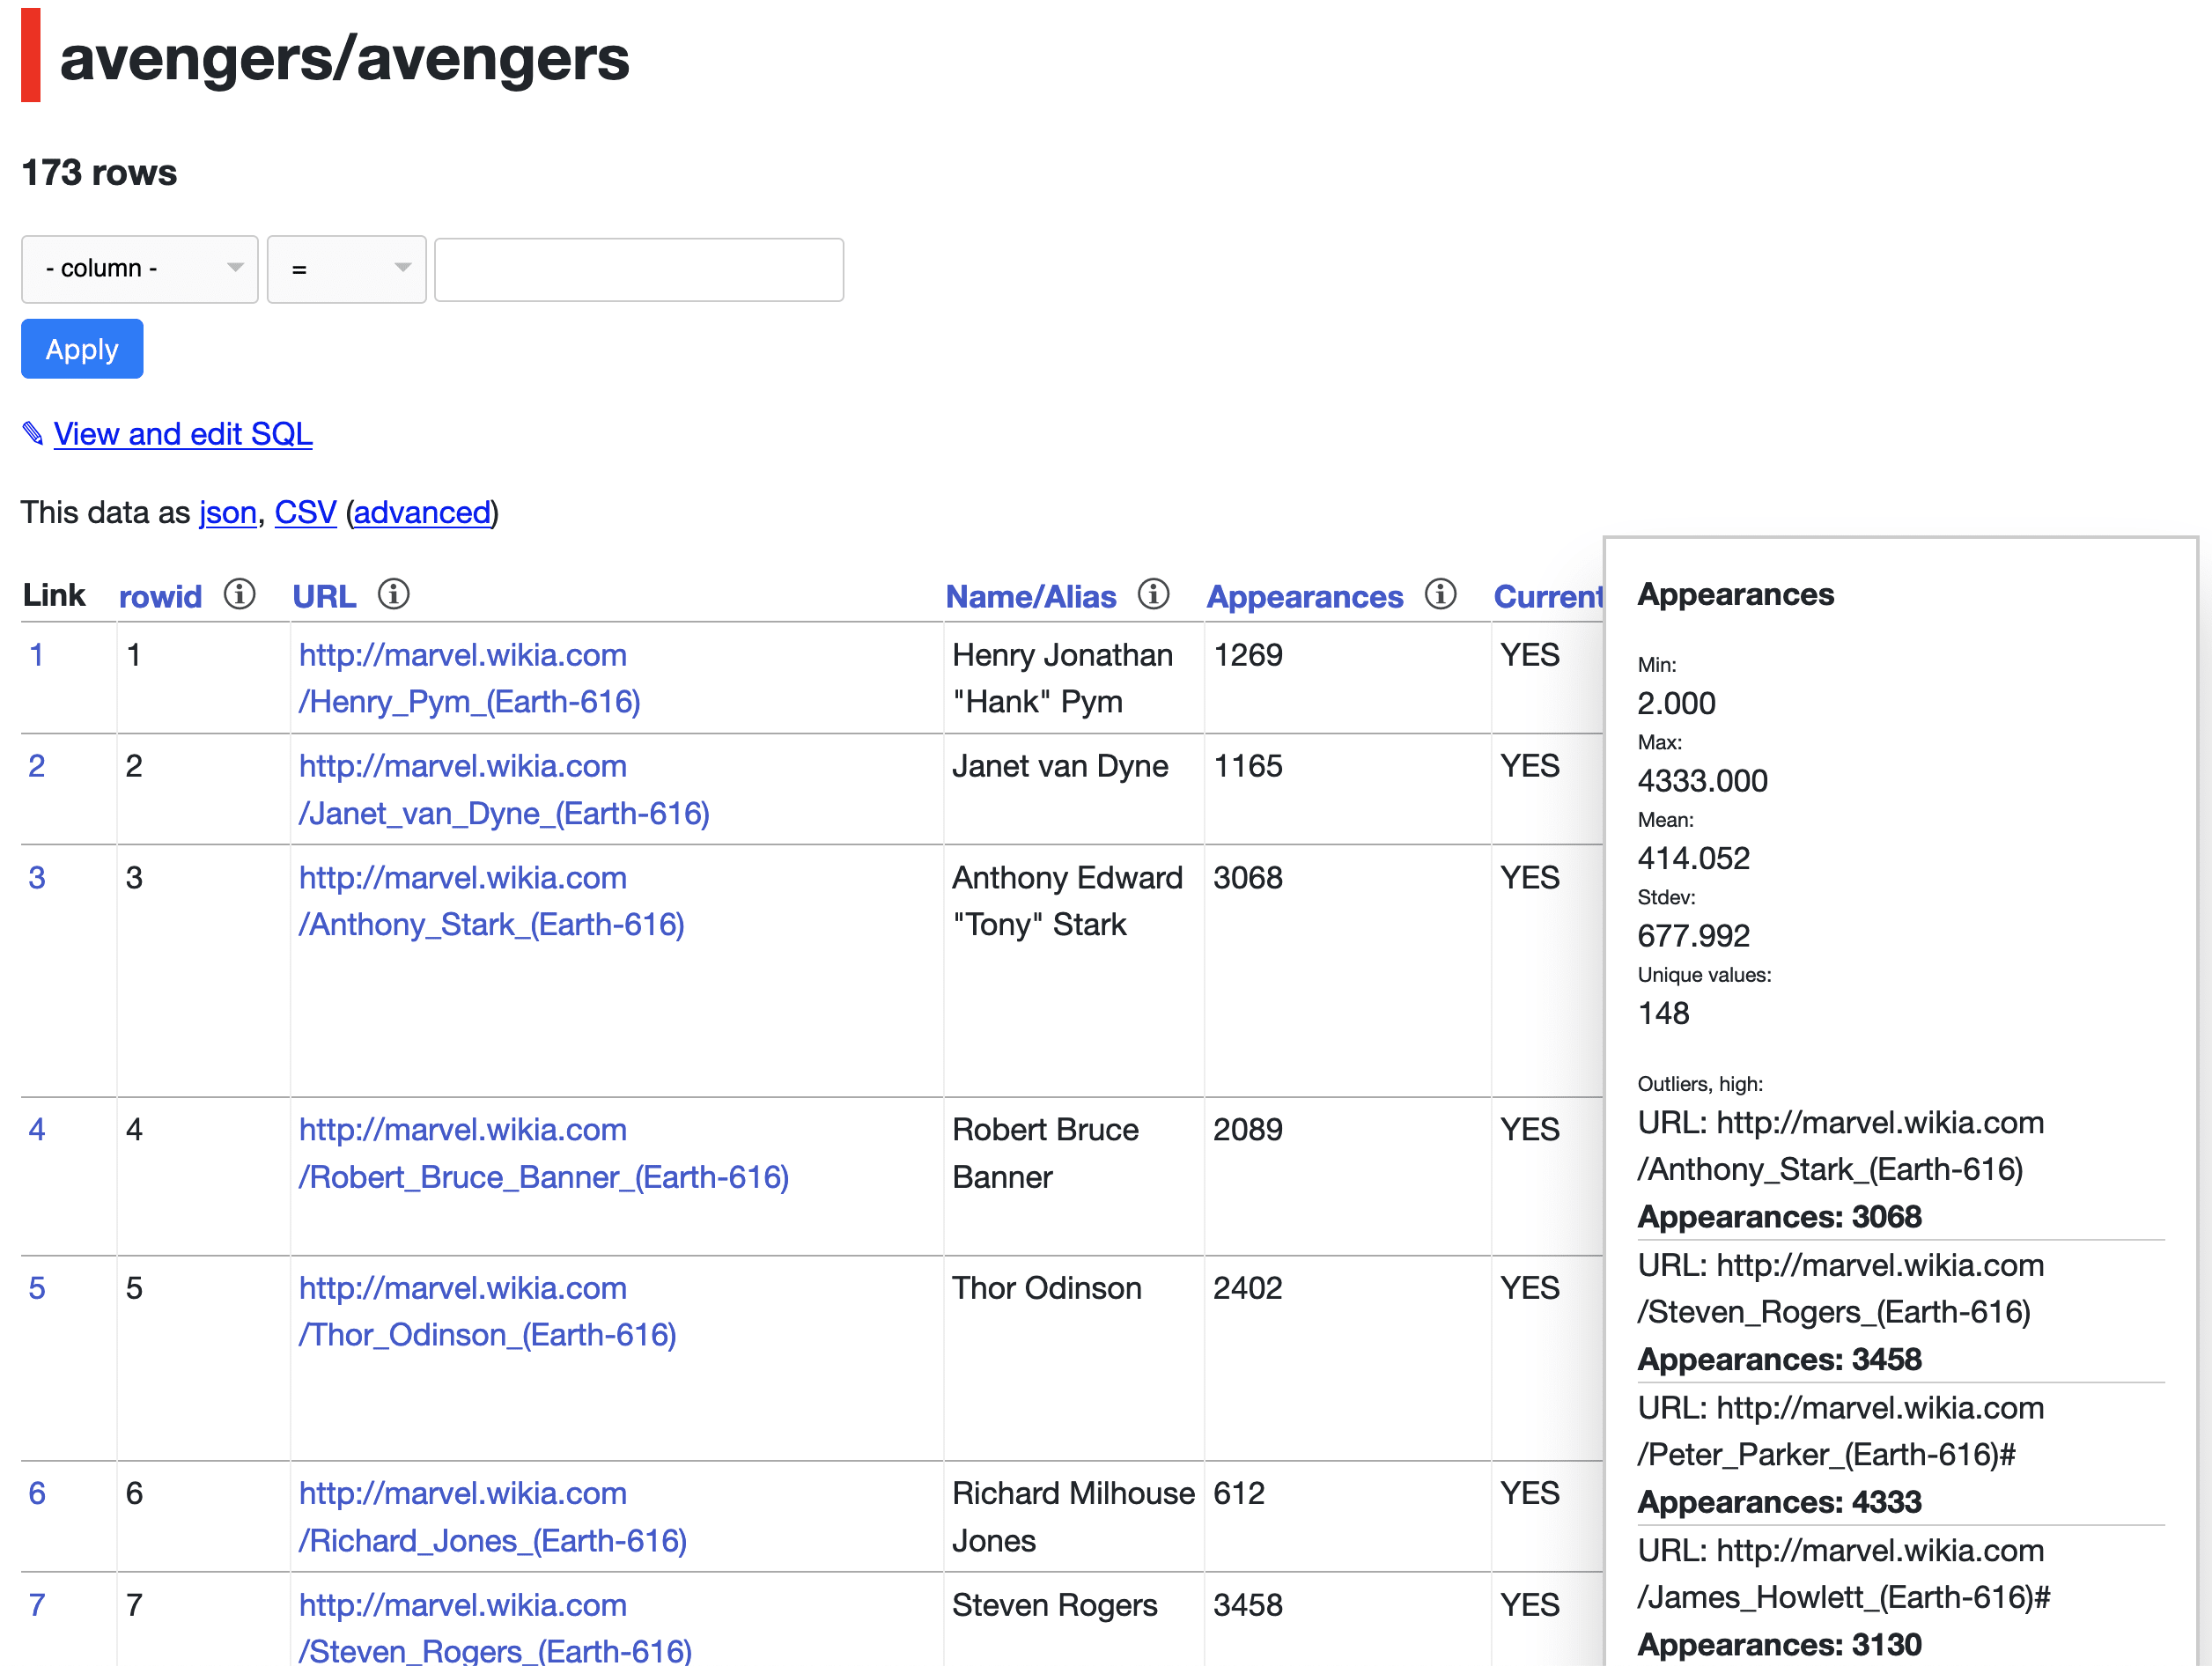
Task: Click outlier Appearances: 4333 in panel
Action: pyautogui.click(x=1779, y=1501)
